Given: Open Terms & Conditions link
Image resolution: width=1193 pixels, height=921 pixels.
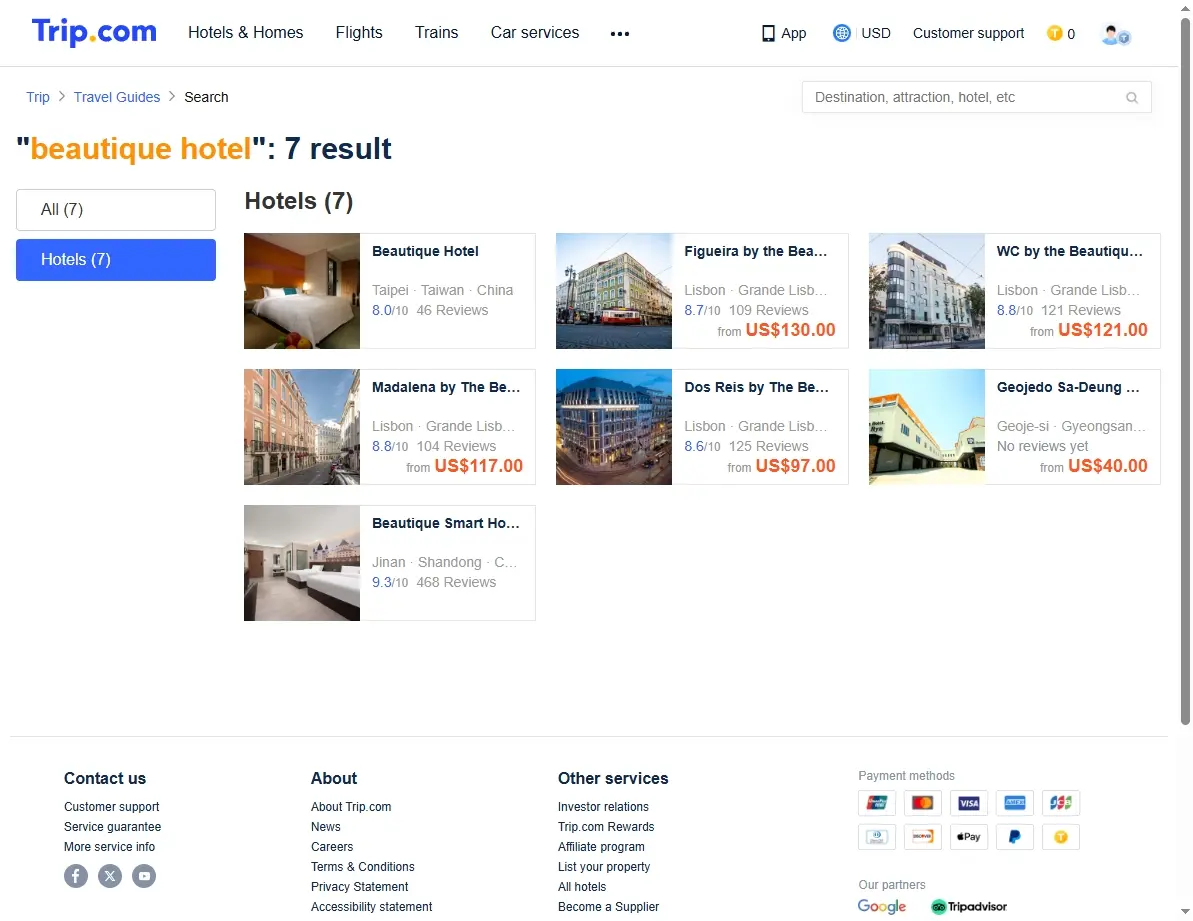Looking at the screenshot, I should (363, 867).
